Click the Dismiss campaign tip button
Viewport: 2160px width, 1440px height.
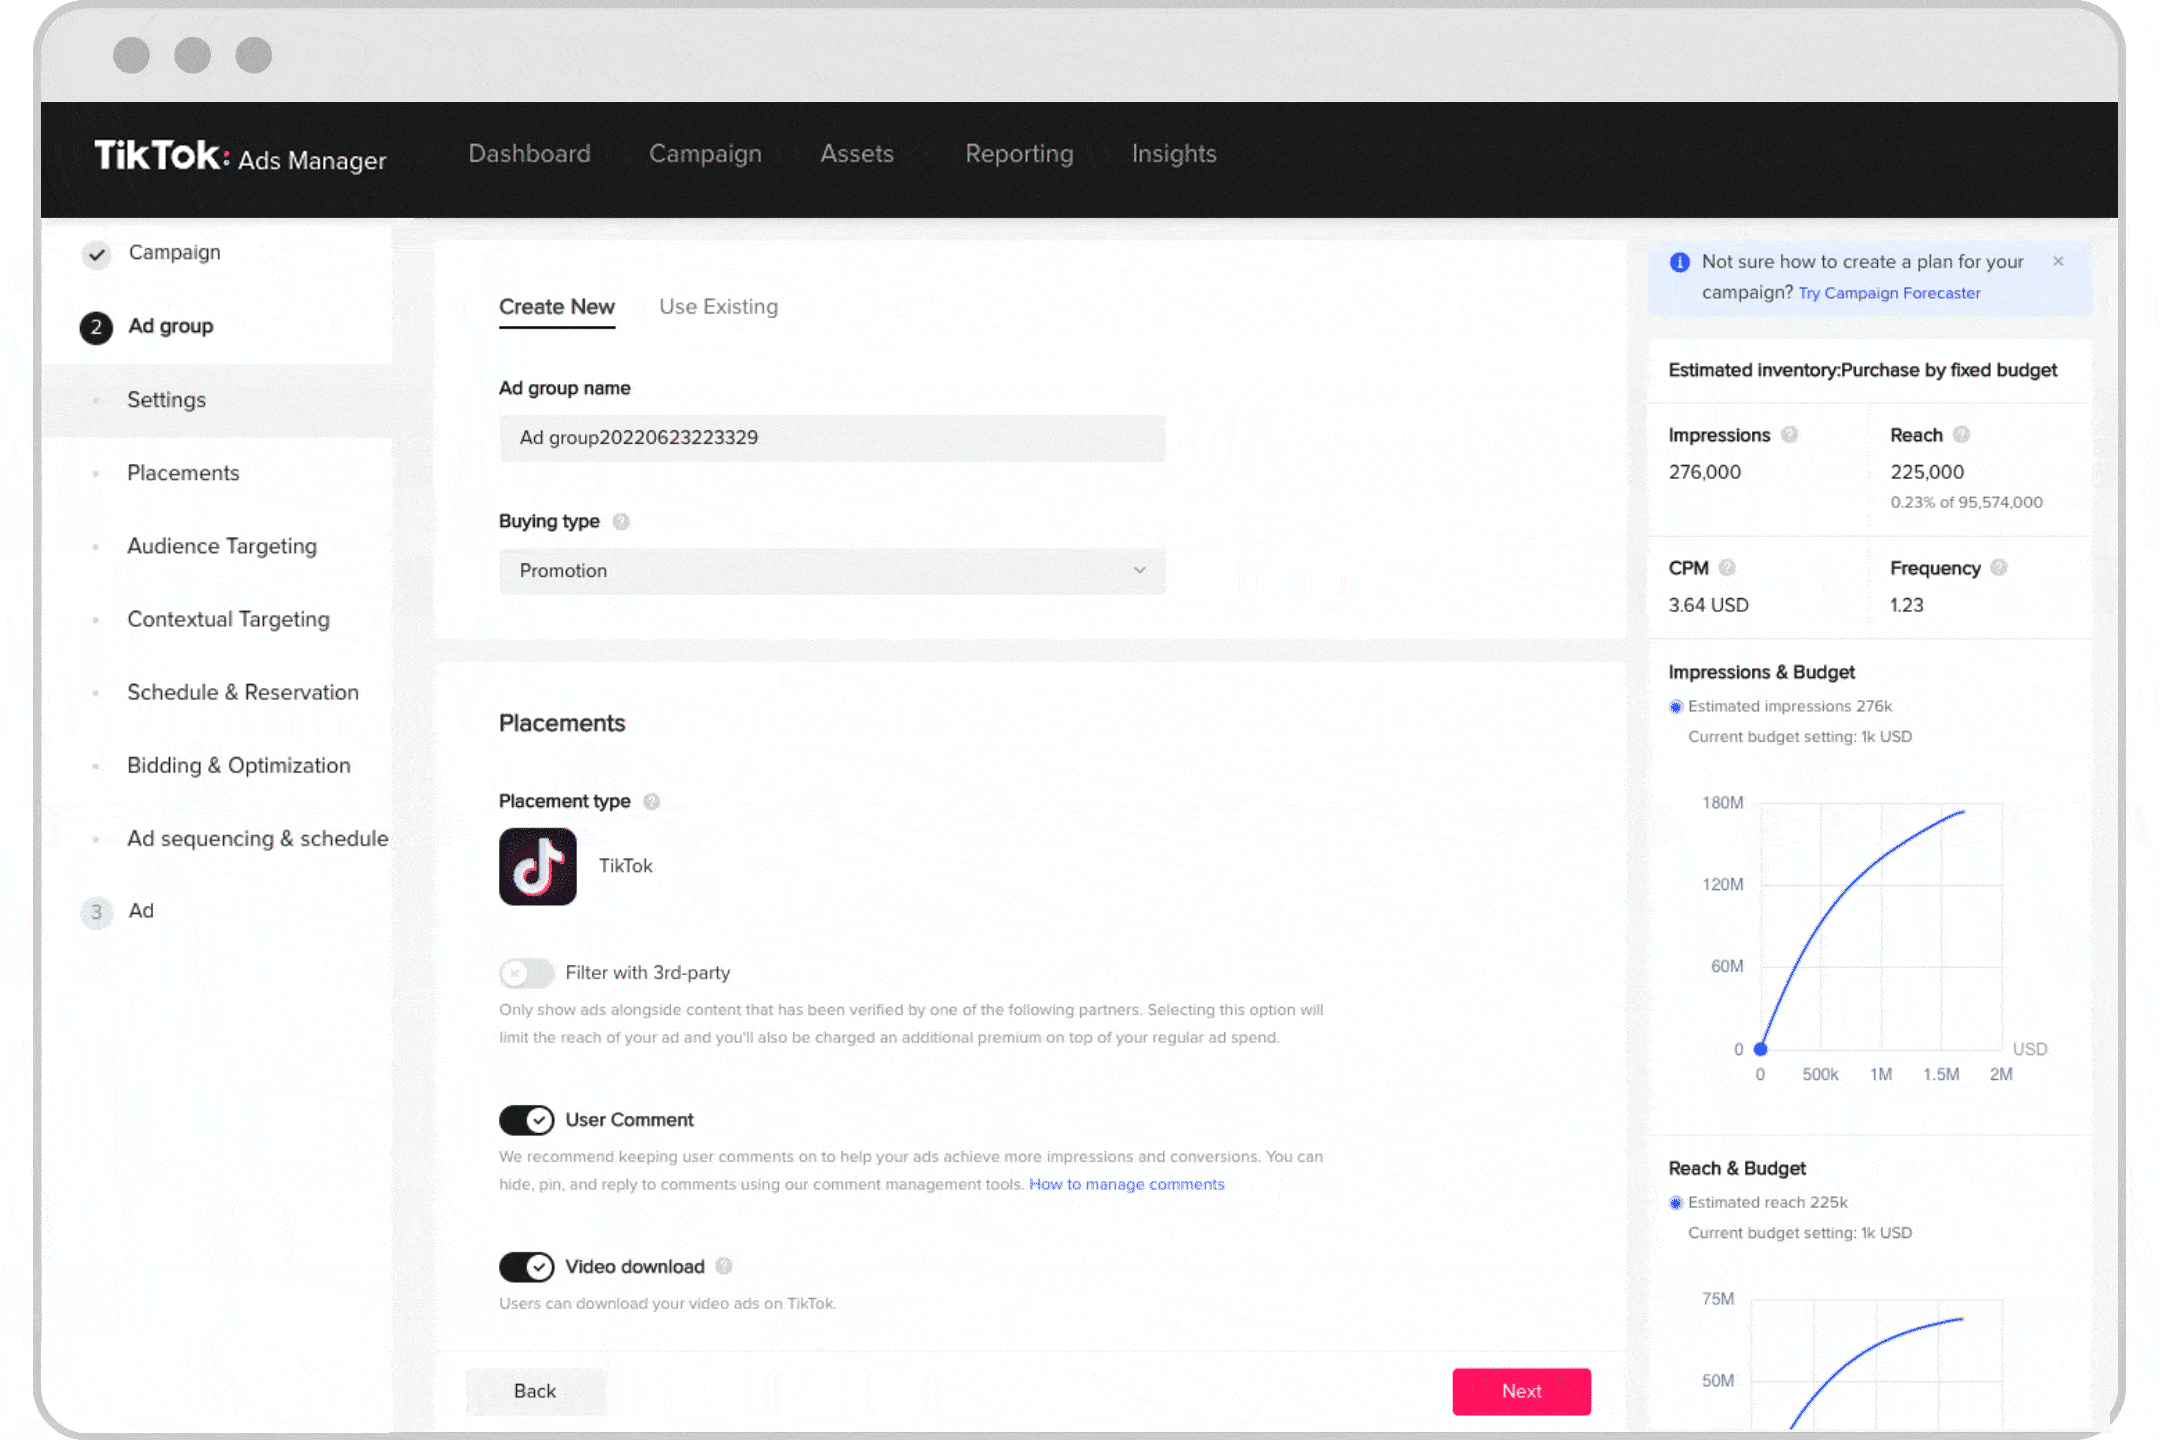coord(2060,262)
